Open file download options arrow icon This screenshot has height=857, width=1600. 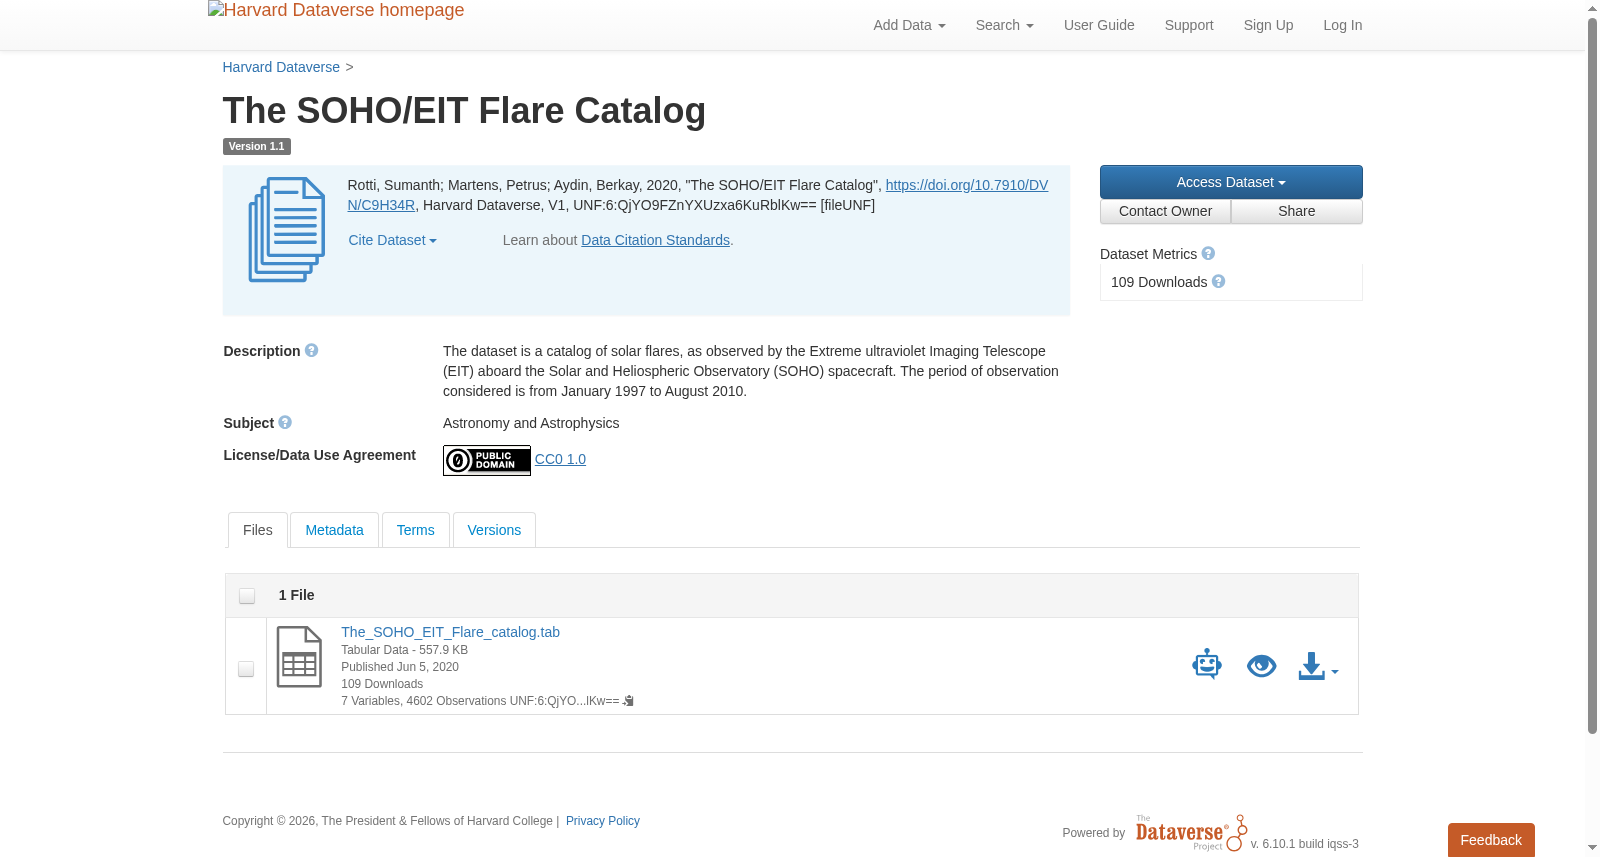coord(1318,666)
